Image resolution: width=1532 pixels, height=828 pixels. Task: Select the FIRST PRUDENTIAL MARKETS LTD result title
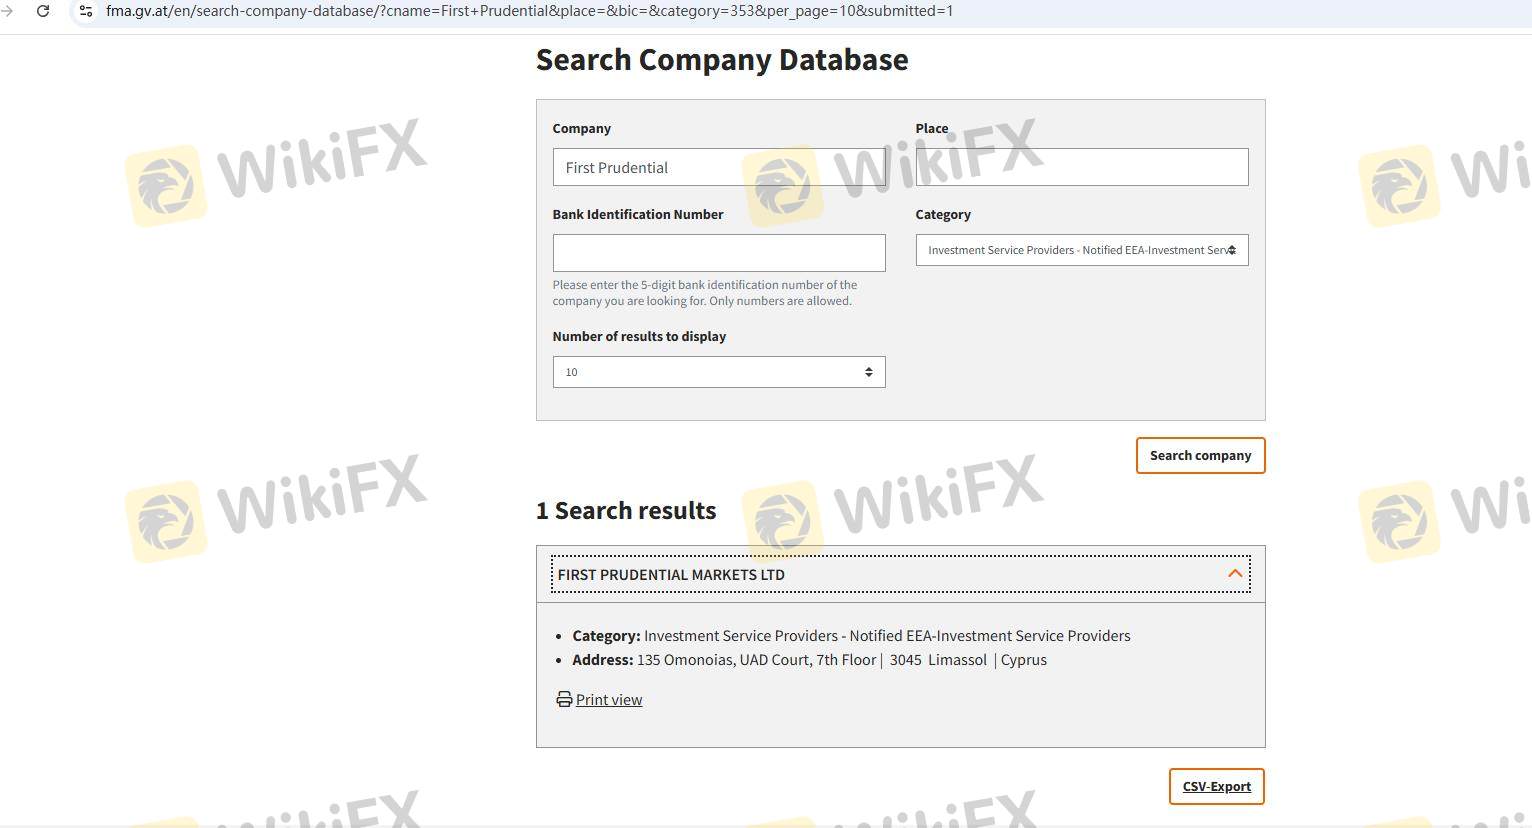tap(671, 575)
